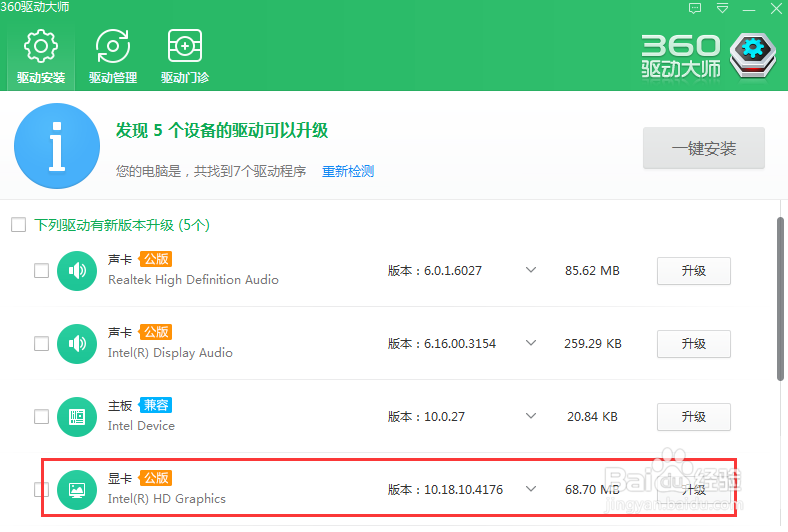Click the Intel(R) HD Graphics display icon
The width and height of the screenshot is (788, 532).
pos(77,489)
